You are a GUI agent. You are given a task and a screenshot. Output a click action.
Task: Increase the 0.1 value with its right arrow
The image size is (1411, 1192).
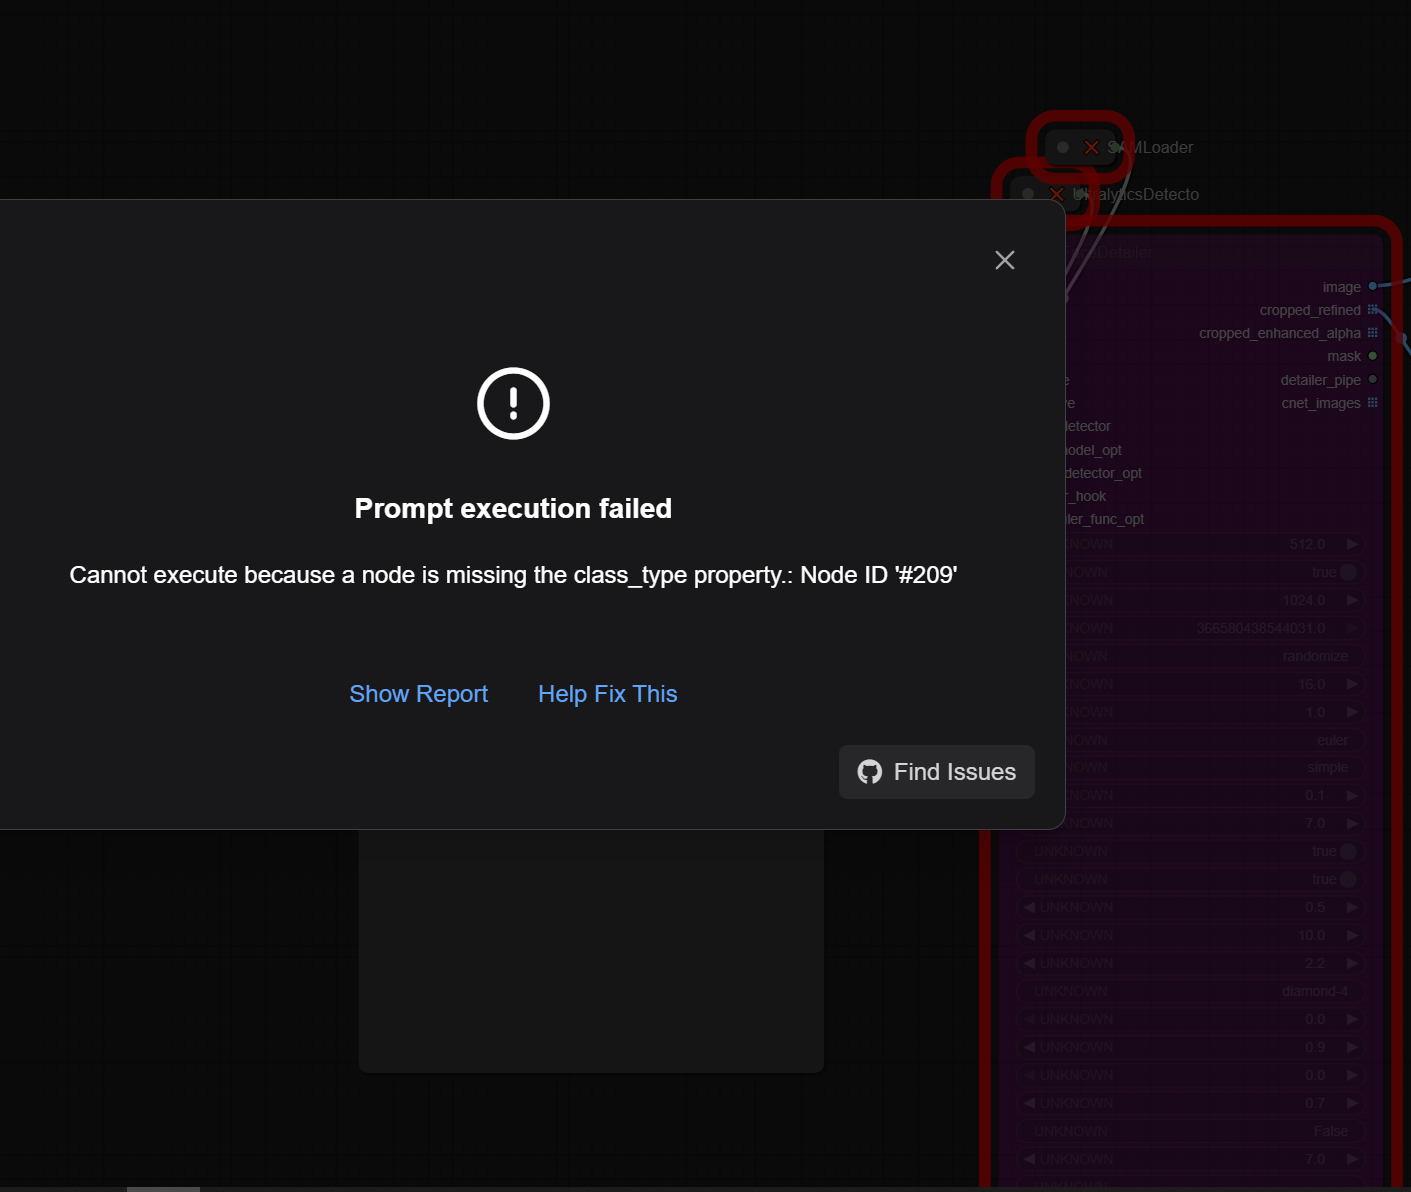[1352, 796]
